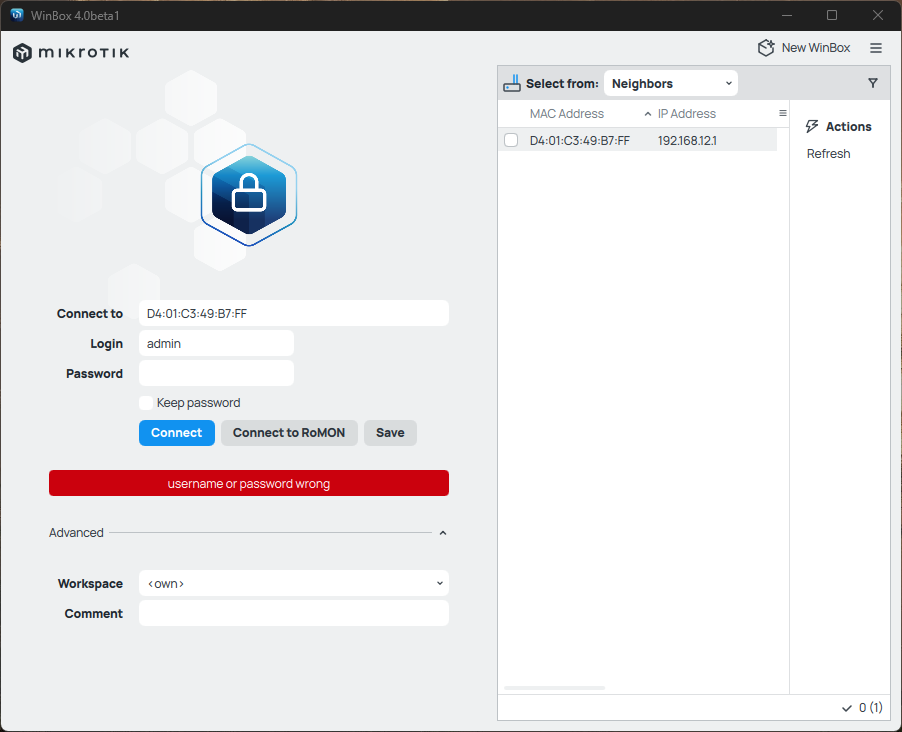Click the MikroTik logo icon
This screenshot has width=902, height=732.
tap(22, 53)
